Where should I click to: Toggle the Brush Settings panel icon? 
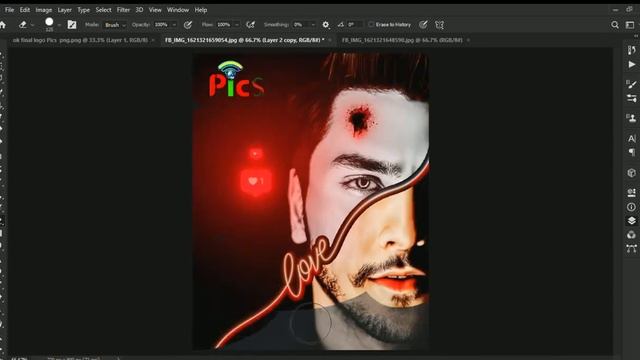(x=72, y=25)
